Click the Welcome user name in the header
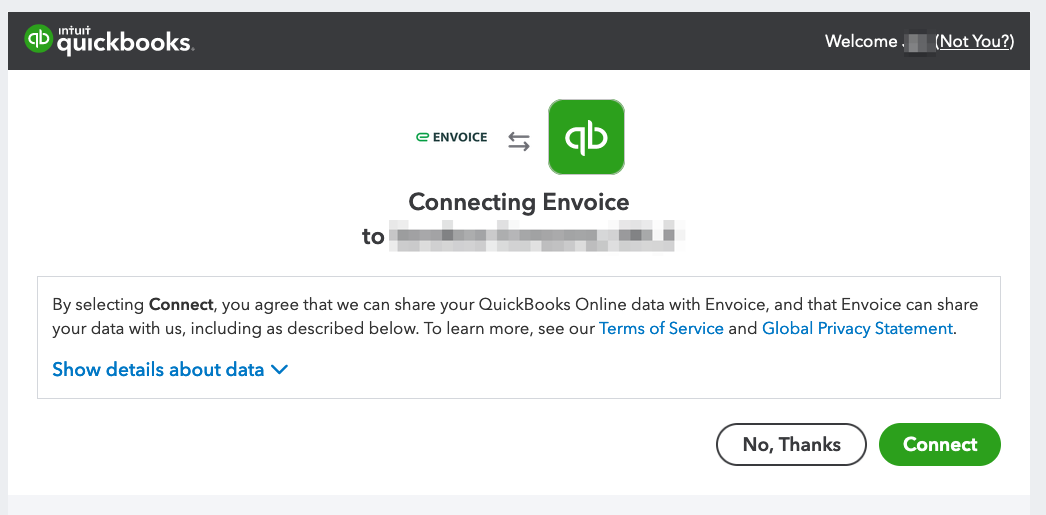The image size is (1046, 515). tap(918, 41)
